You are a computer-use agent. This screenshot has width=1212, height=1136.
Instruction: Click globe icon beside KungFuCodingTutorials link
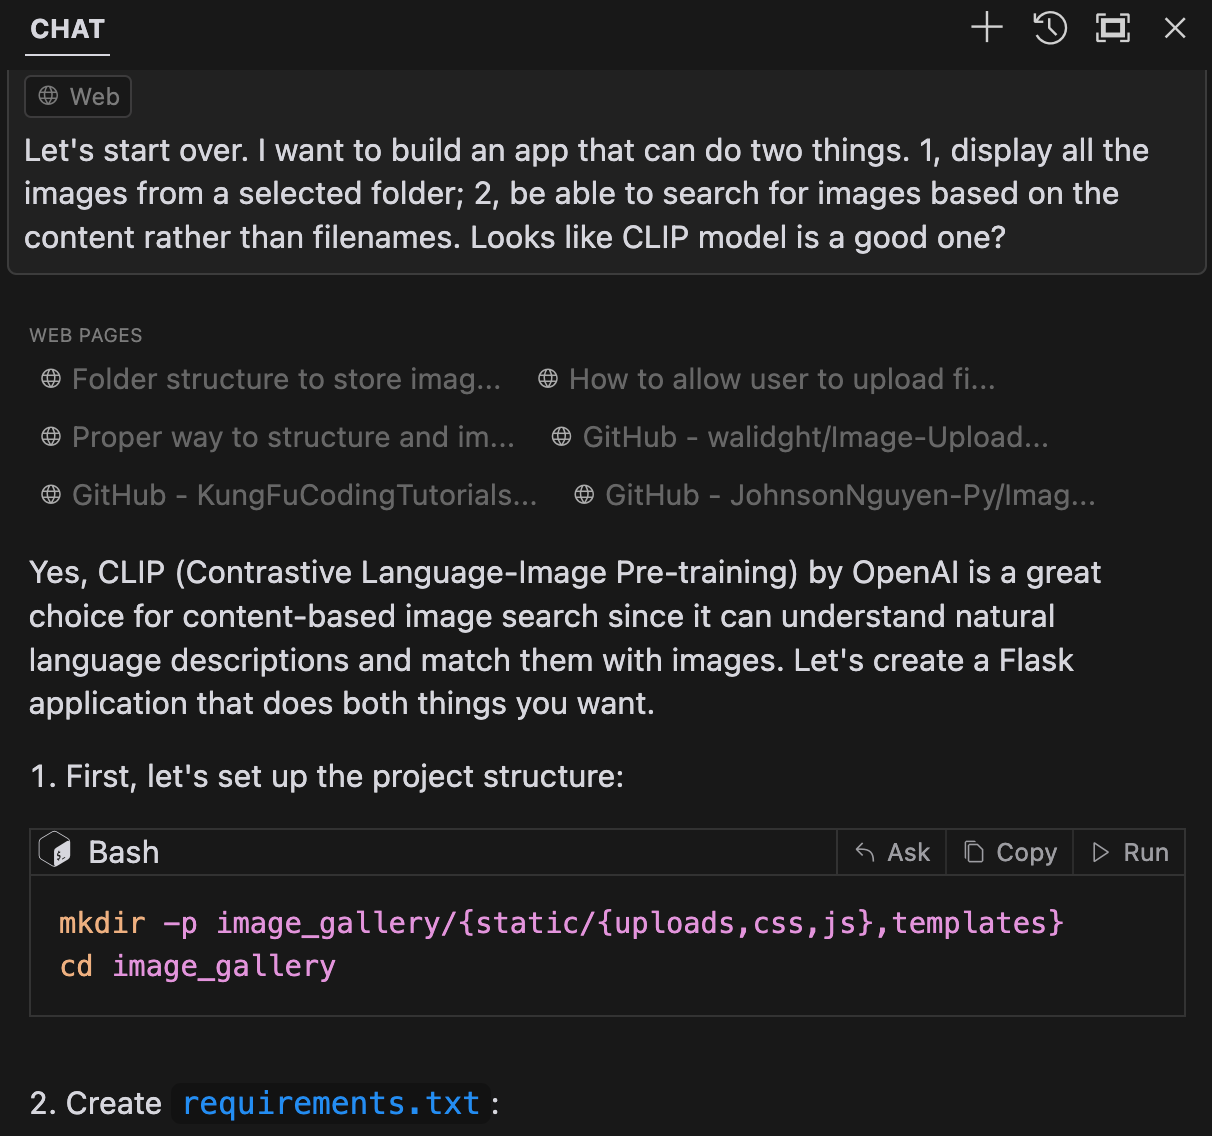(51, 495)
